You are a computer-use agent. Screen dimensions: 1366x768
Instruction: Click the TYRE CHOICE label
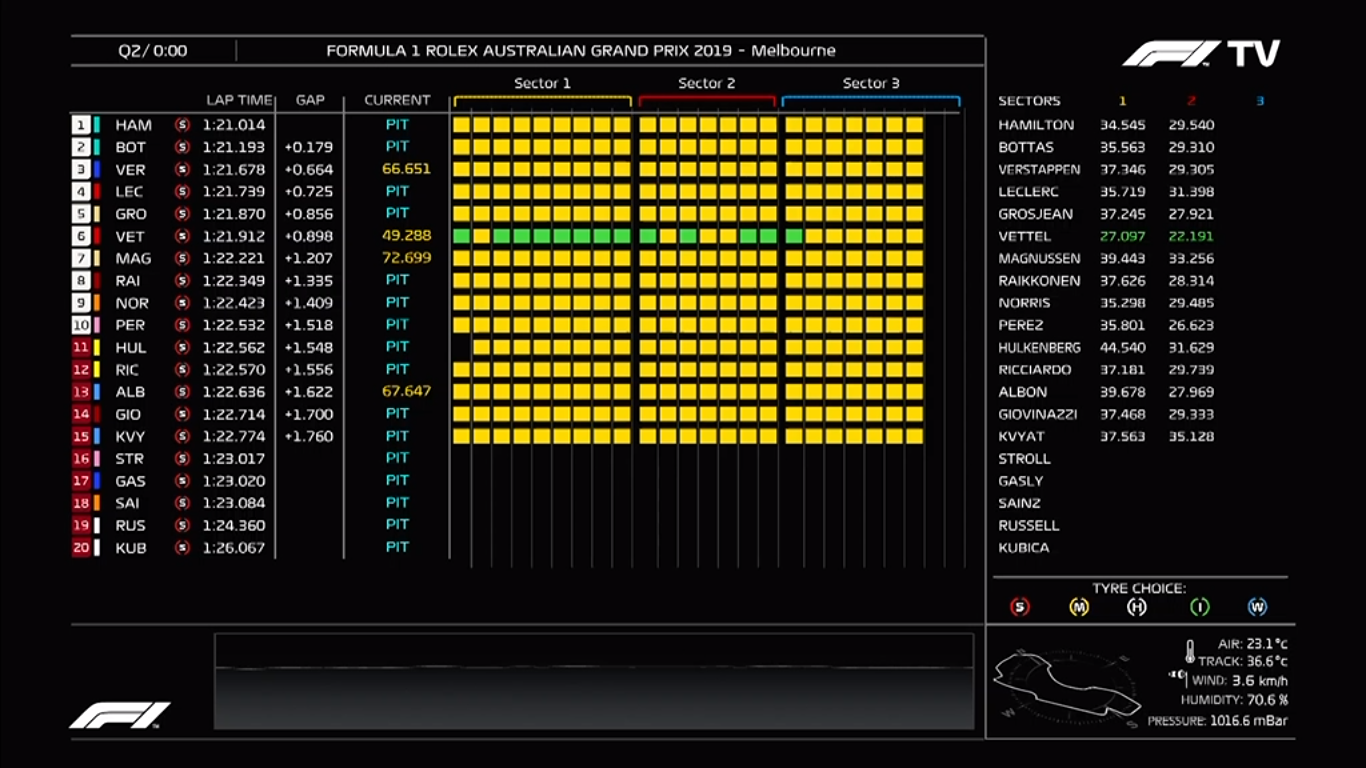tap(1139, 588)
